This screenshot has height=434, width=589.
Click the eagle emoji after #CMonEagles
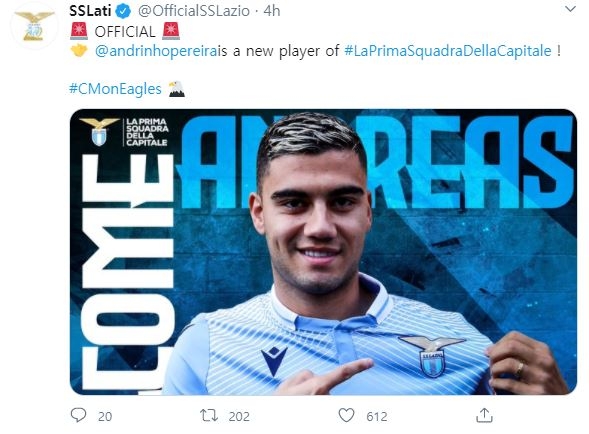tap(176, 89)
